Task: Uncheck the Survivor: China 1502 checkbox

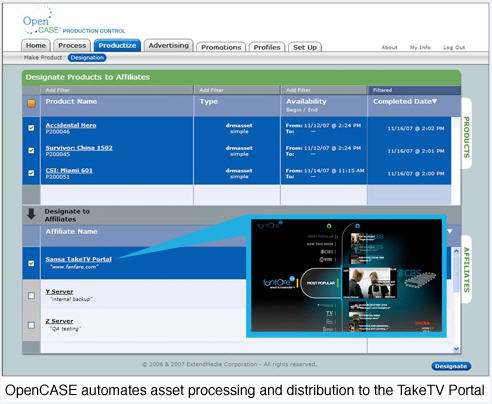Action: pyautogui.click(x=31, y=150)
